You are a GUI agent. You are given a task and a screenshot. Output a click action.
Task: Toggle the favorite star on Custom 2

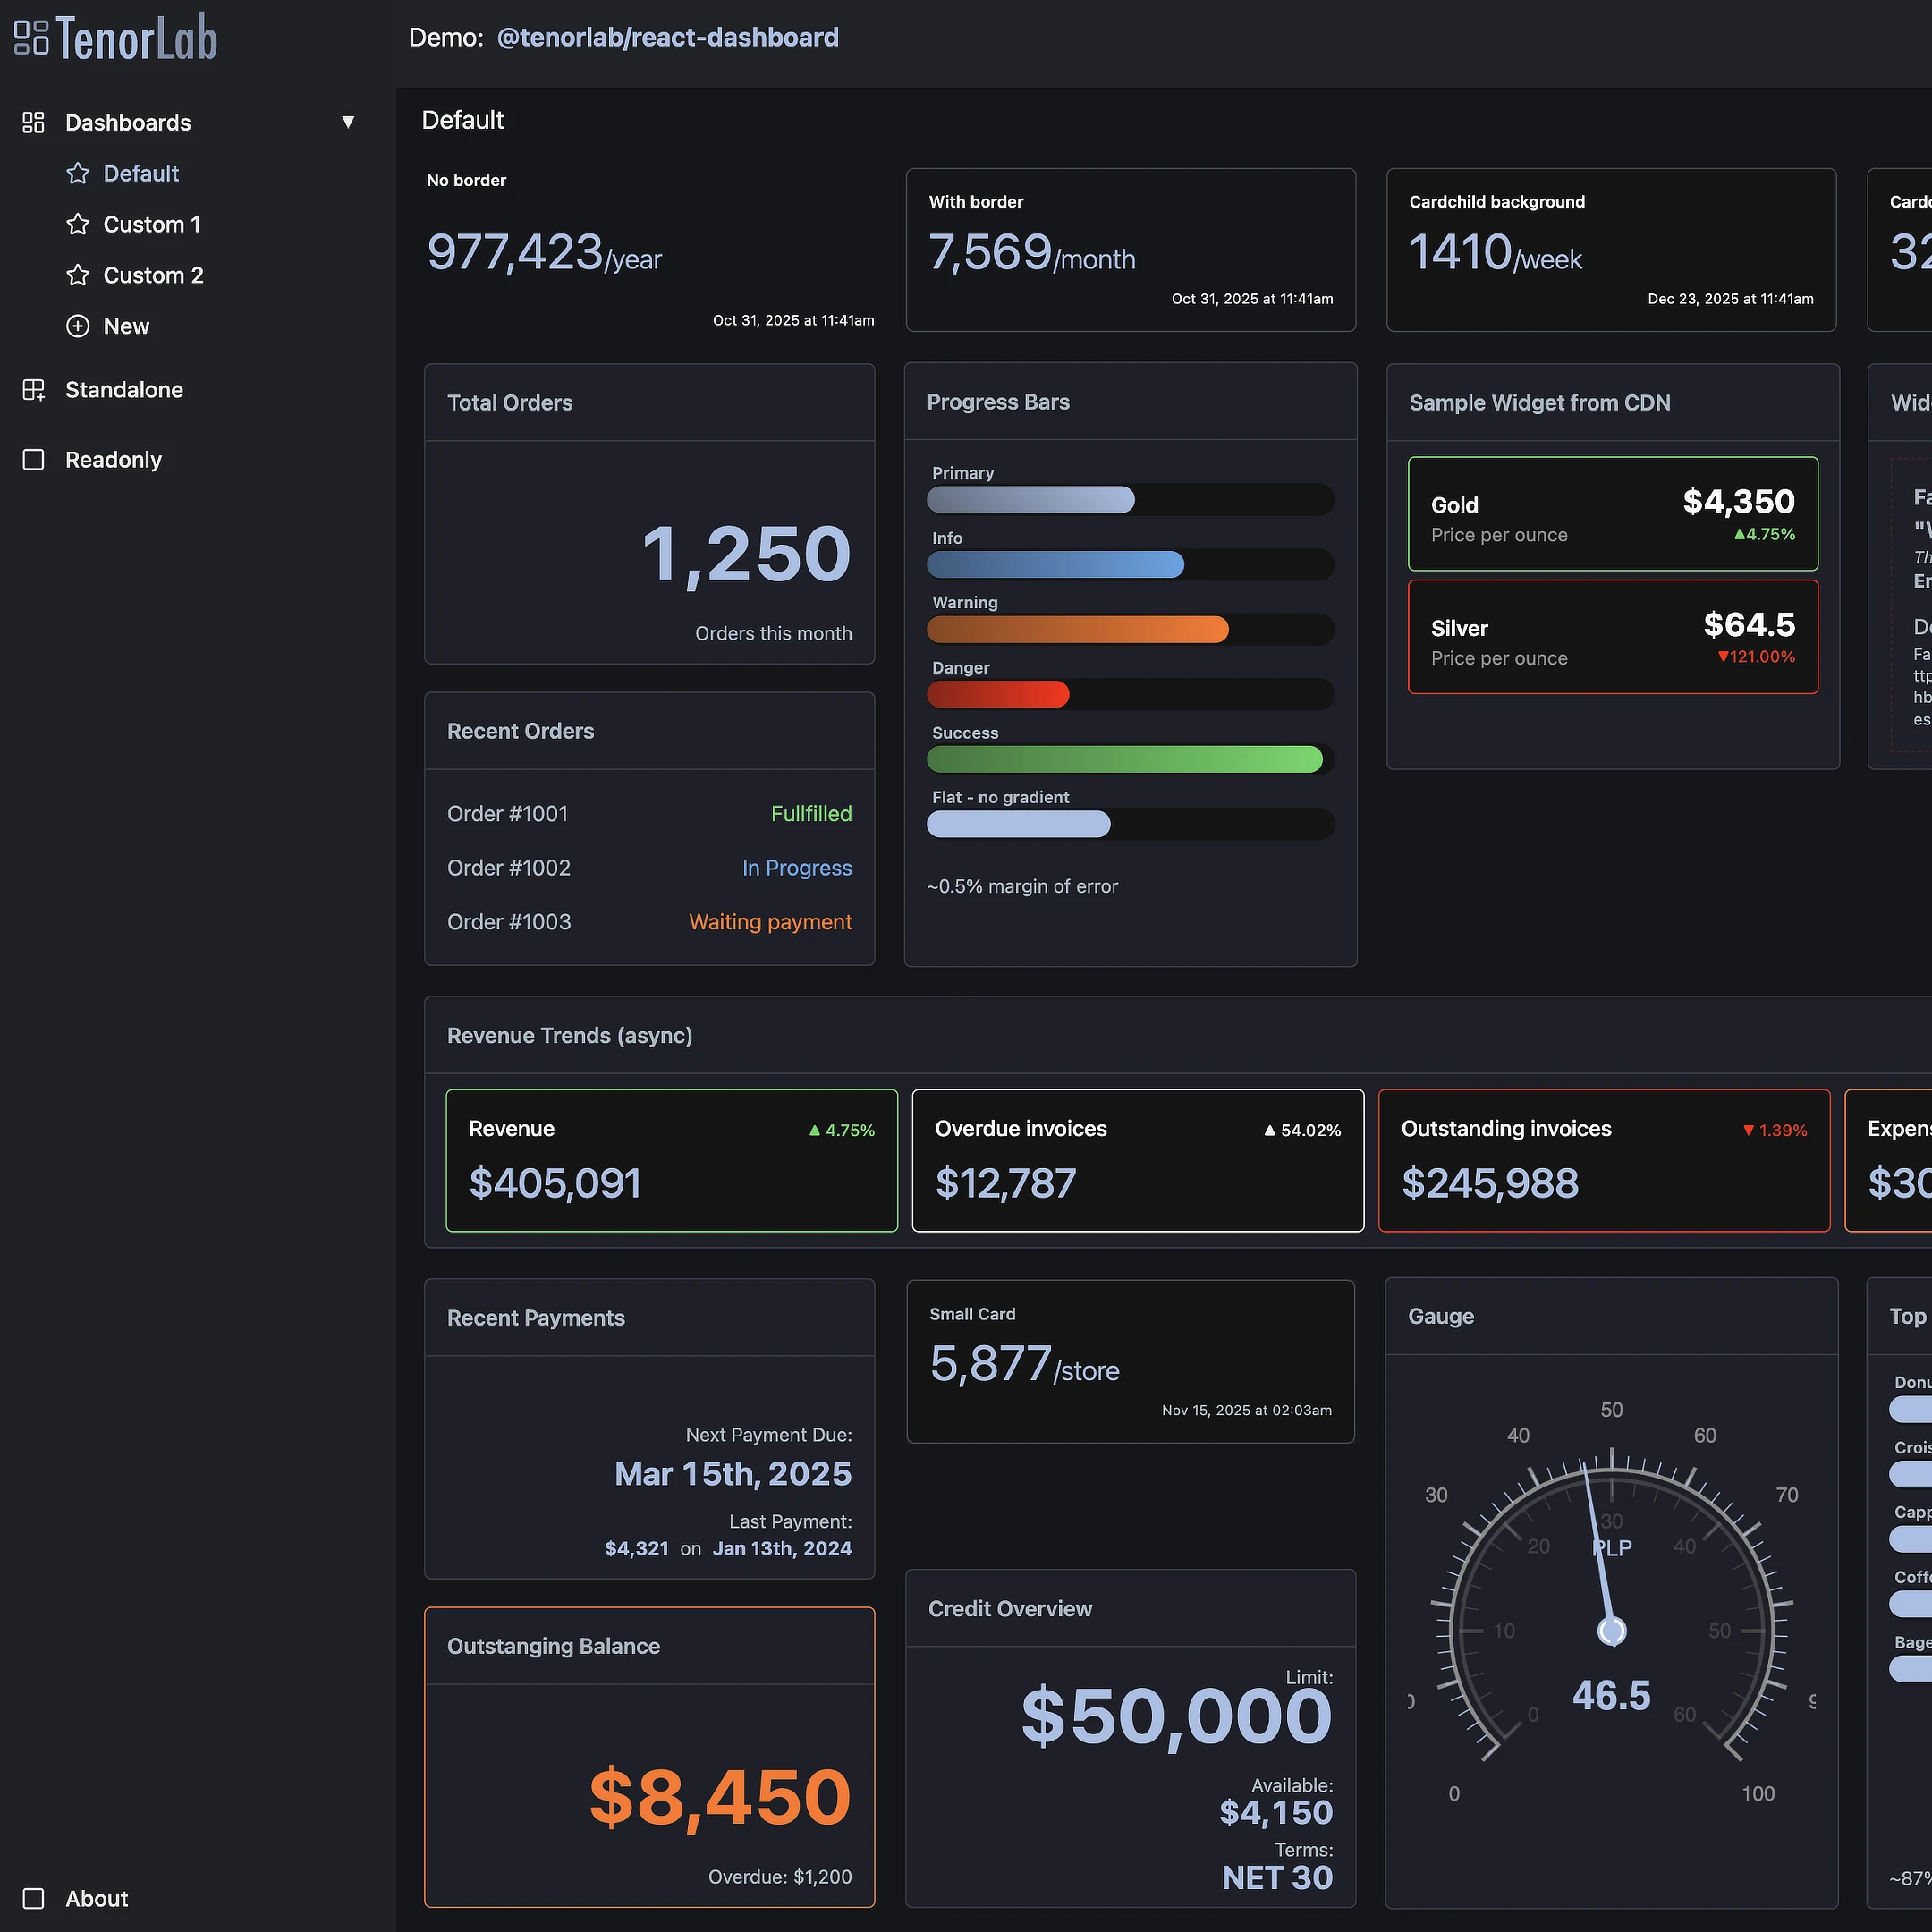pyautogui.click(x=78, y=275)
